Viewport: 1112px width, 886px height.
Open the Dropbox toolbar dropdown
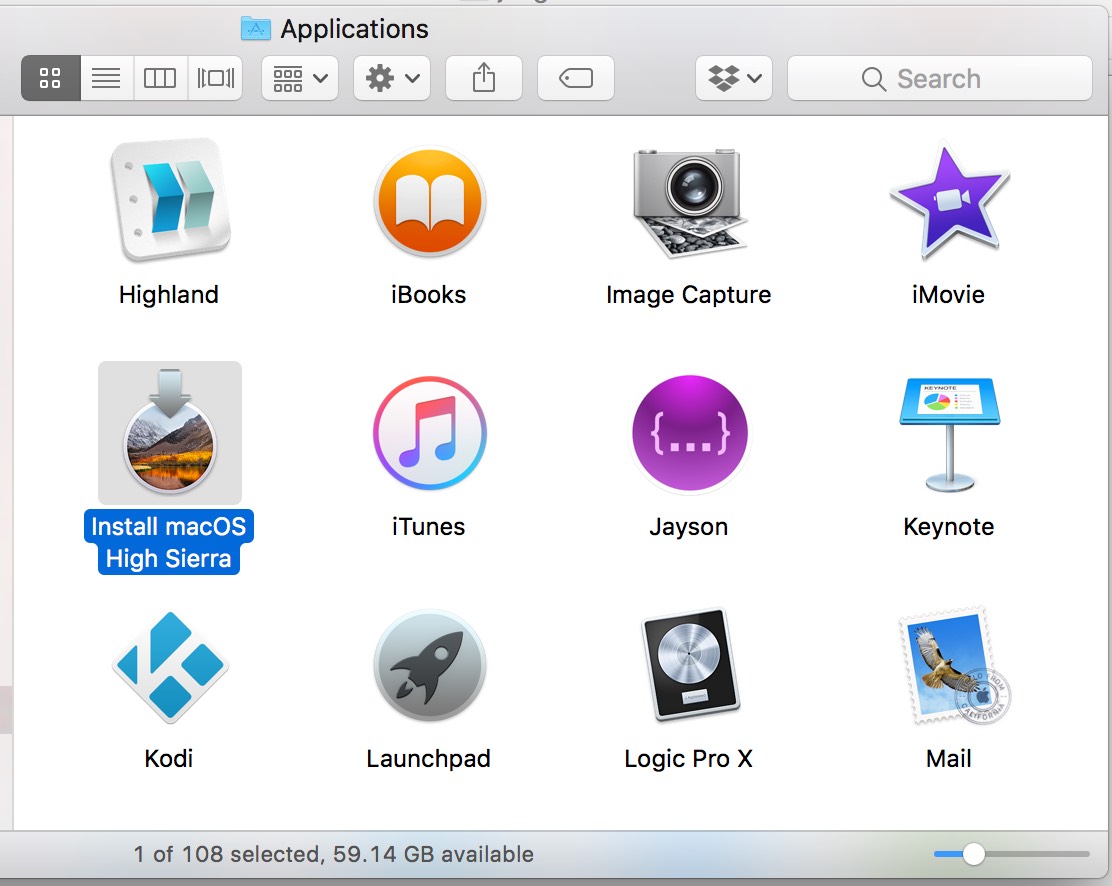[734, 78]
